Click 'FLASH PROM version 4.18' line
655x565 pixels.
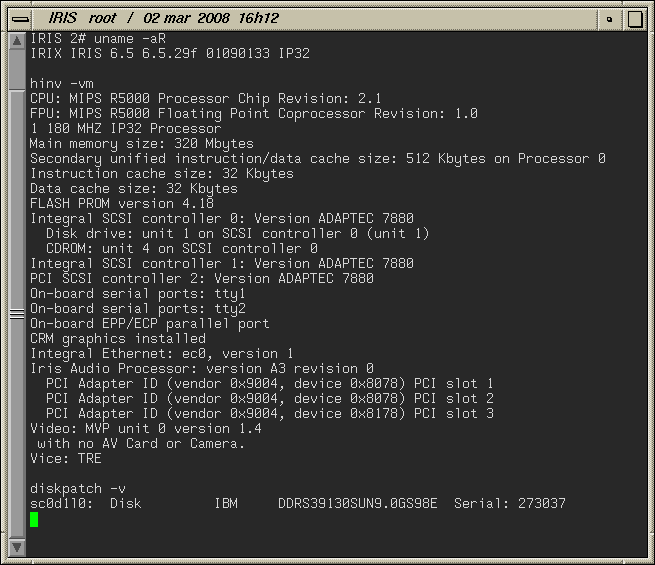[122, 204]
